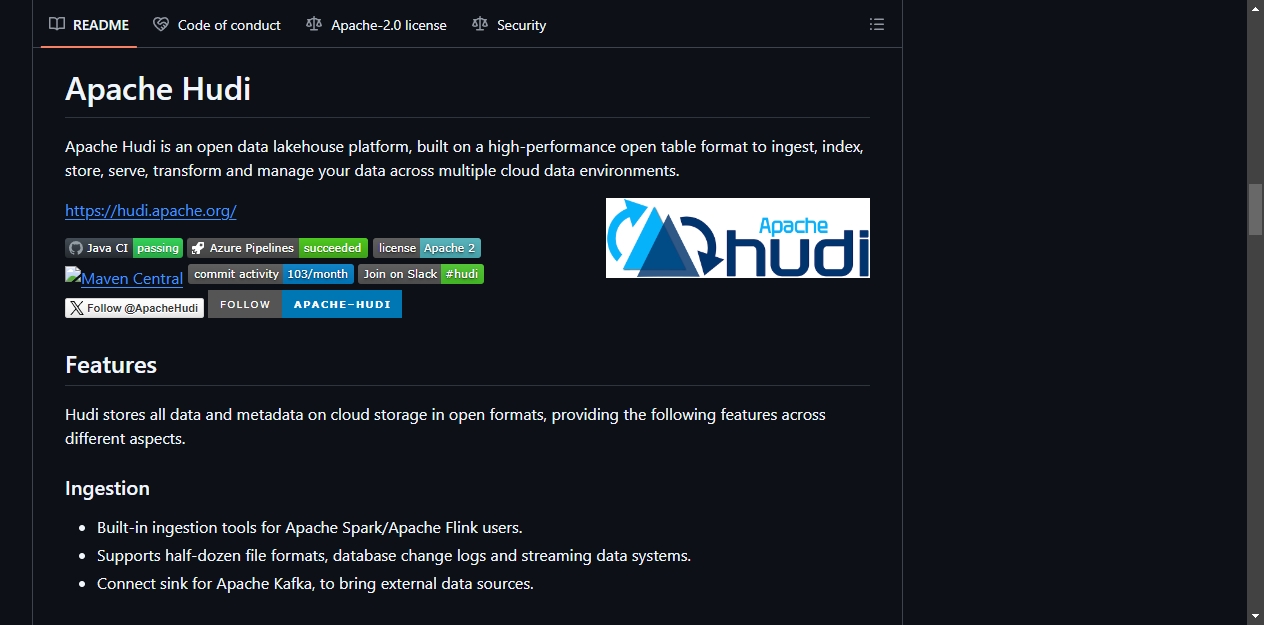Click the license Apache 2 badge
This screenshot has width=1264, height=625.
coord(427,248)
